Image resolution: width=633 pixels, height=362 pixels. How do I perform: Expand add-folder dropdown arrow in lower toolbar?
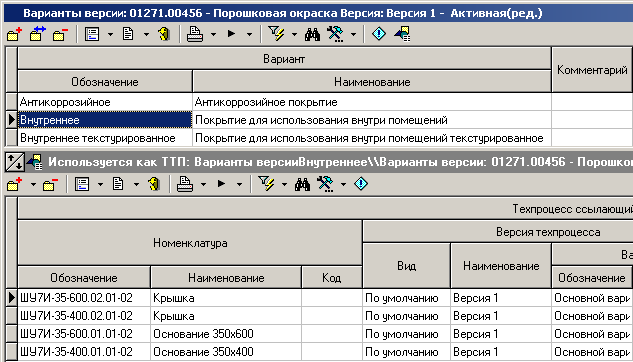(33, 185)
